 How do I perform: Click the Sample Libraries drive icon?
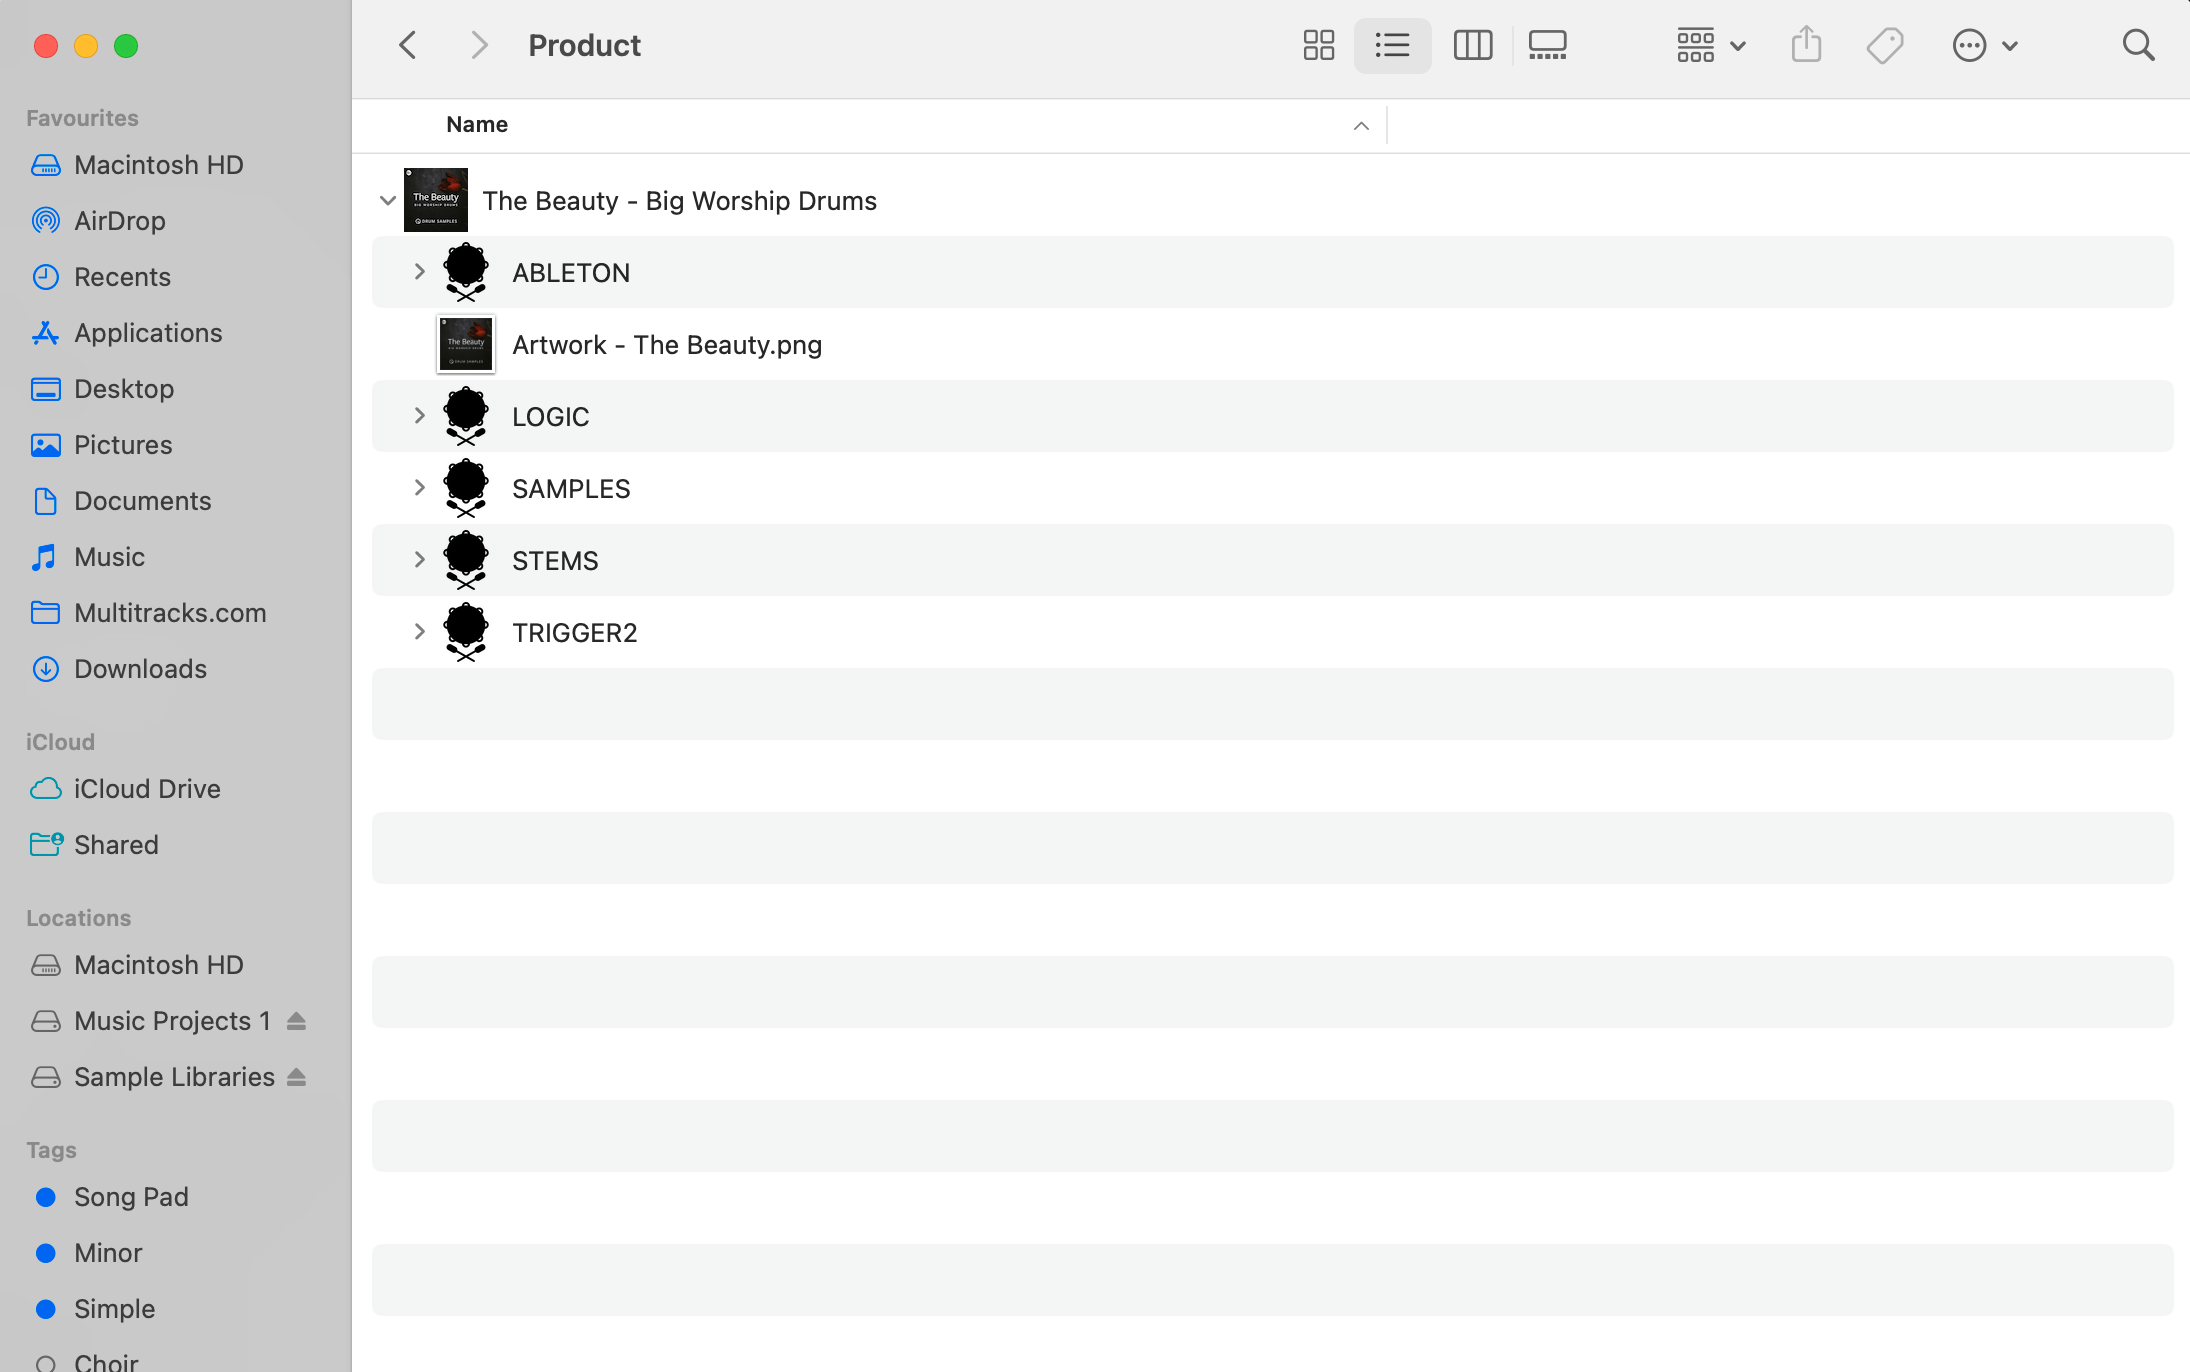coord(46,1077)
